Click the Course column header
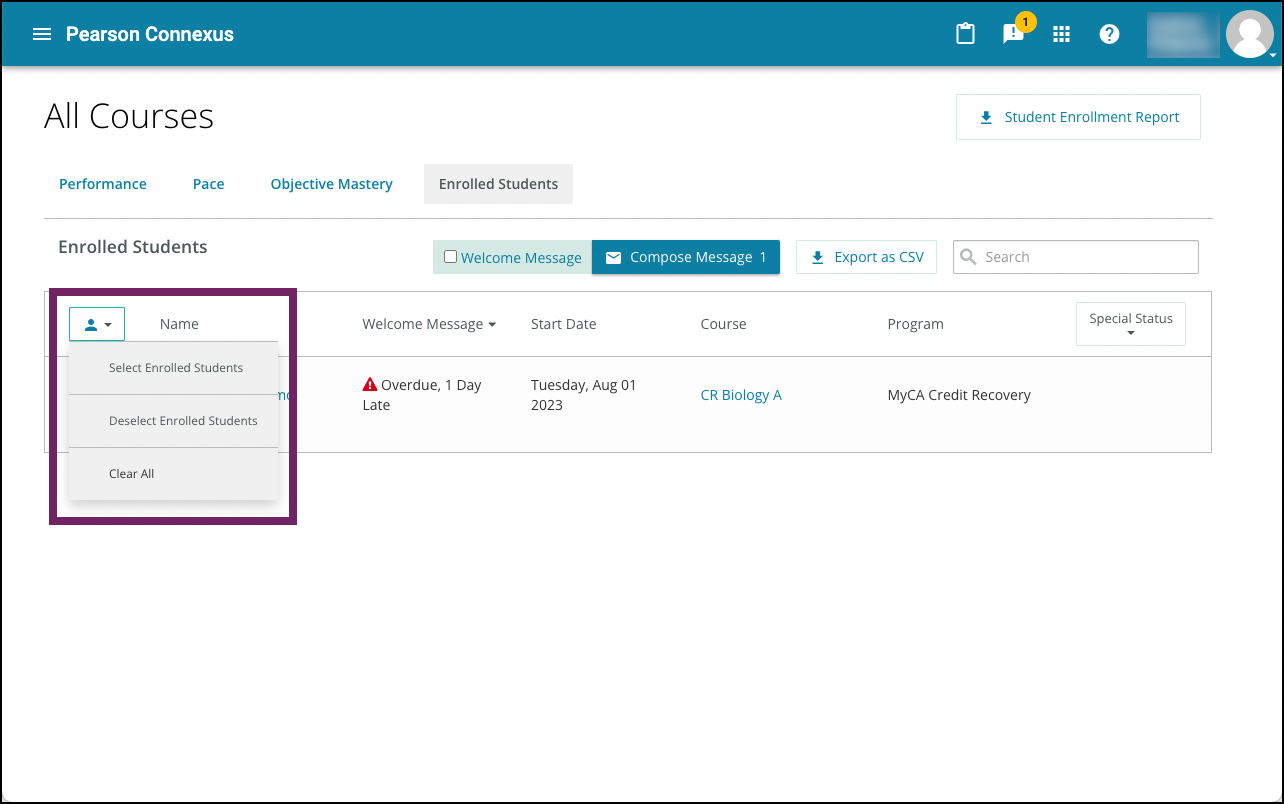This screenshot has height=804, width=1284. [723, 324]
